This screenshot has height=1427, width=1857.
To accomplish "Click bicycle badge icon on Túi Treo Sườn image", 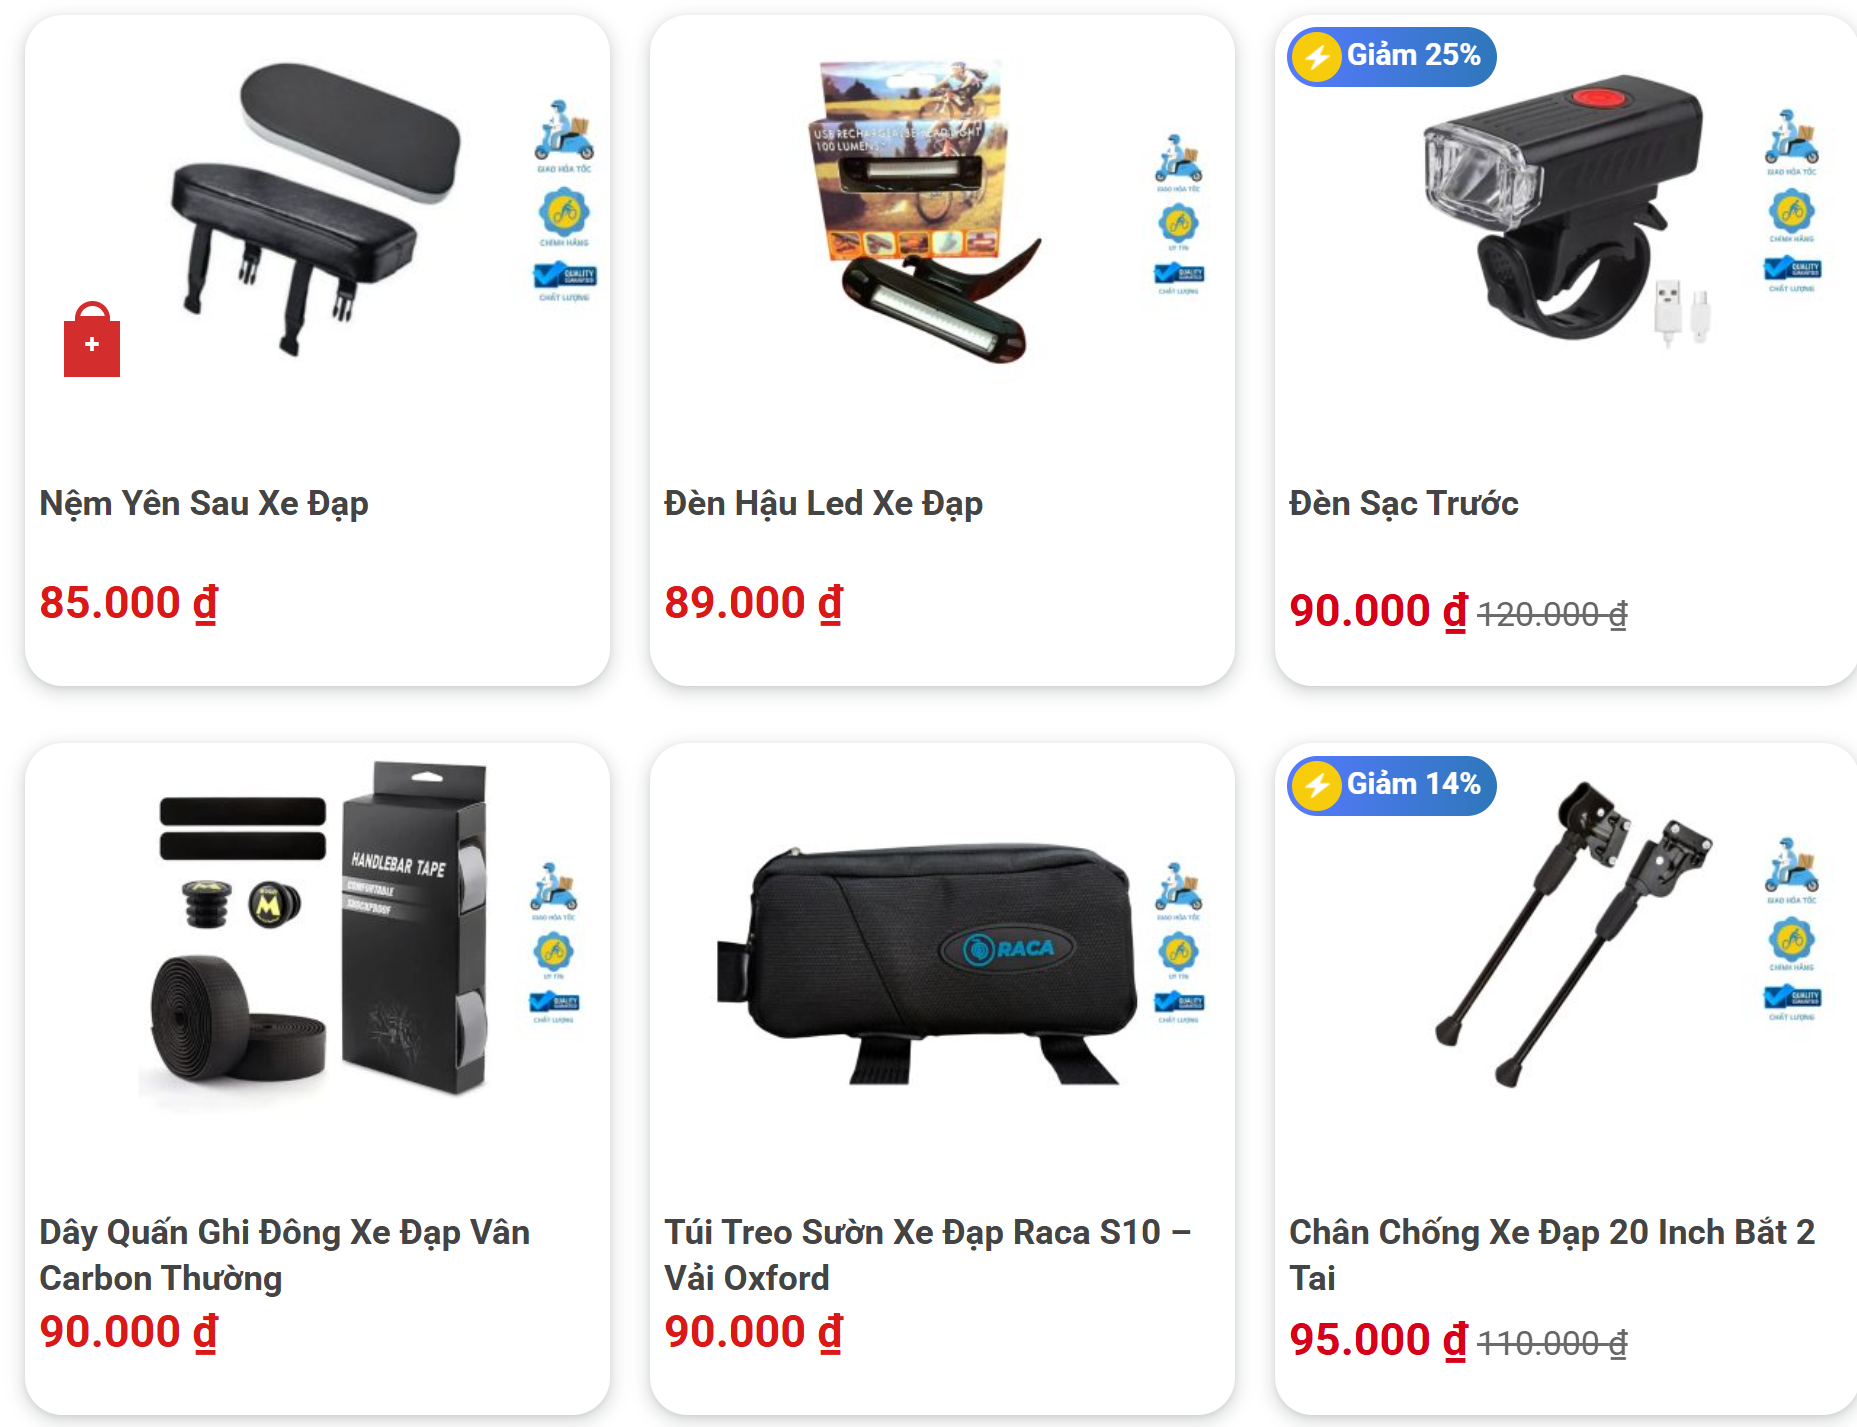I will (1179, 951).
